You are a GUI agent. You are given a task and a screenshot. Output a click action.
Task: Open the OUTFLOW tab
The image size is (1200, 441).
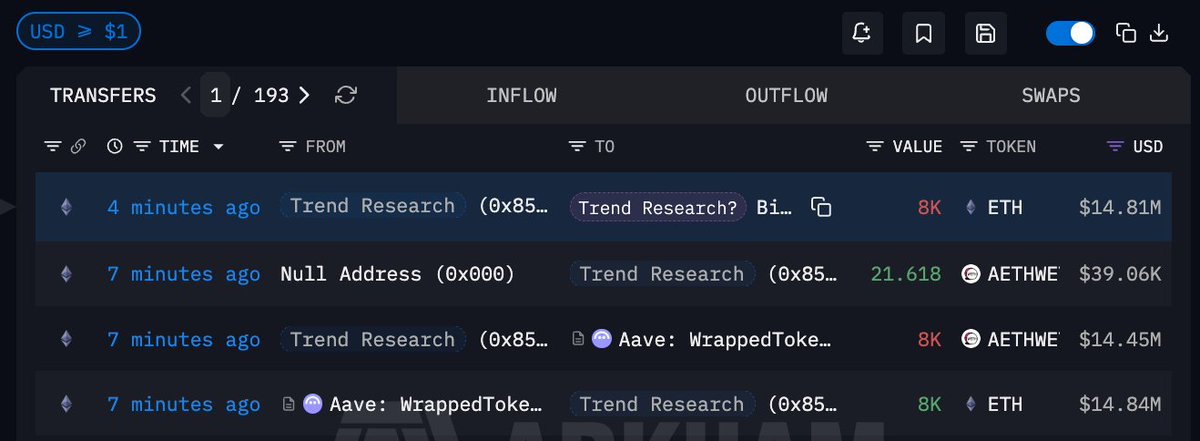786,96
